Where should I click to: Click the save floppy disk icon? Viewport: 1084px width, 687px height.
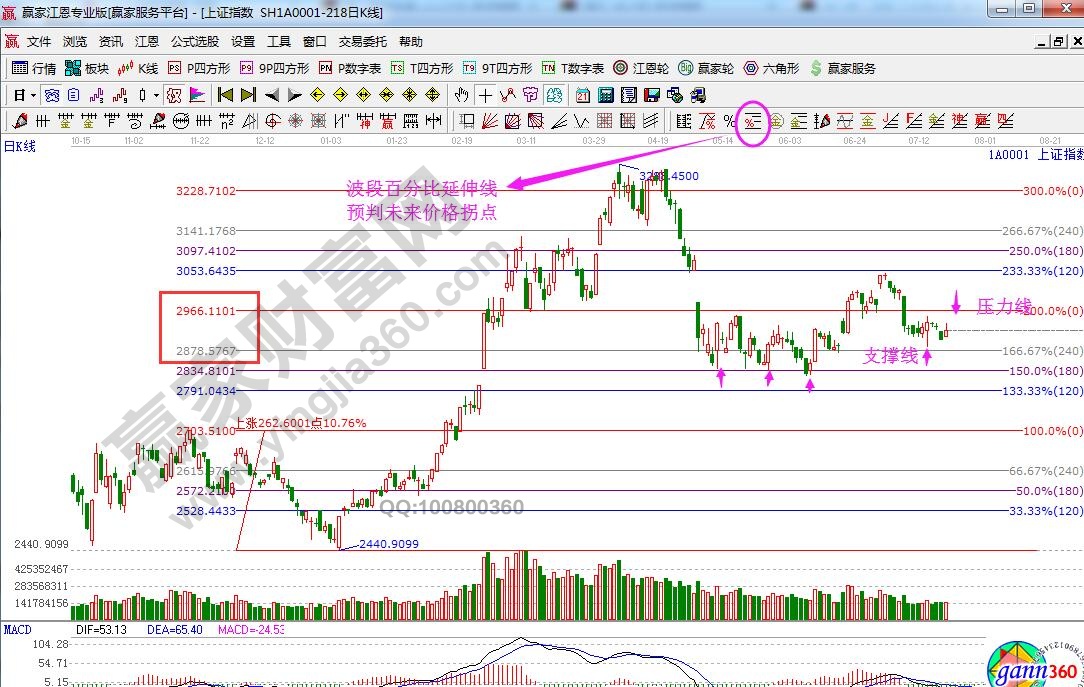tap(652, 95)
